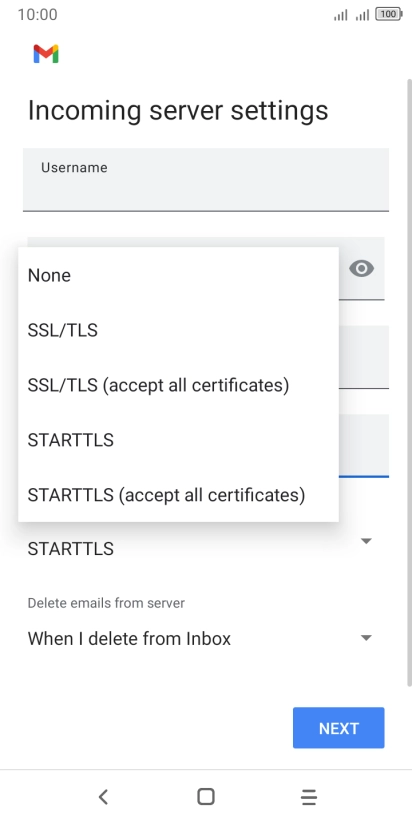Select SSL/TLS (accept all certificates)

[178, 385]
